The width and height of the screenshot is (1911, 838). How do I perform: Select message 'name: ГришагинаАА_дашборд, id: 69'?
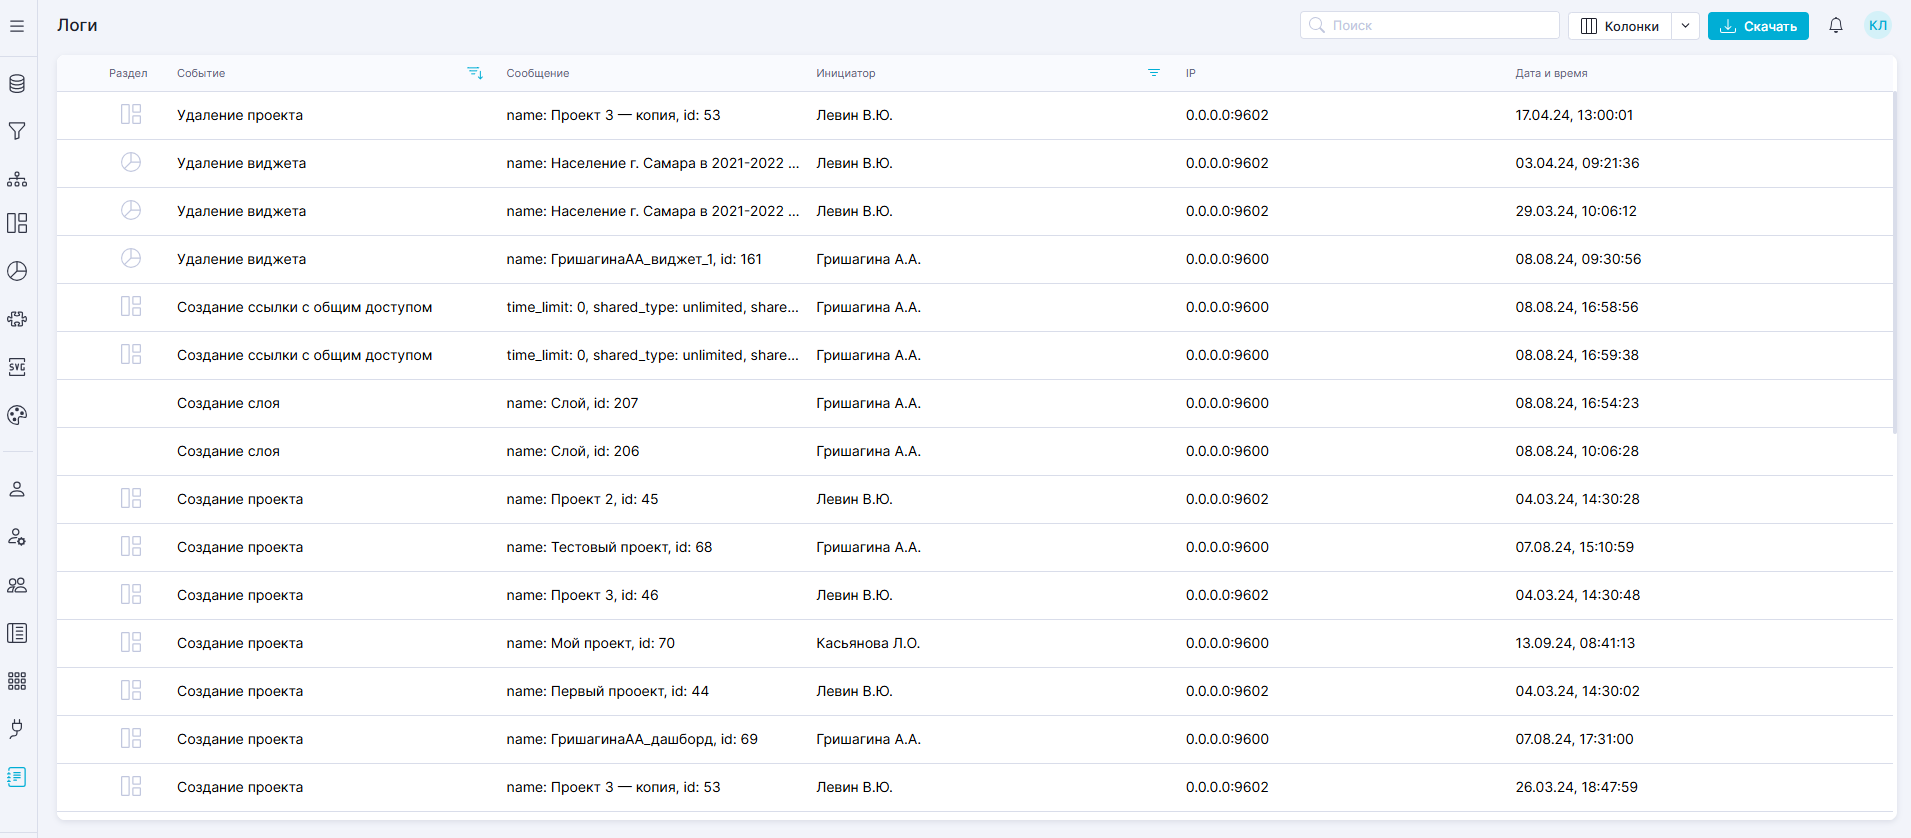point(632,739)
